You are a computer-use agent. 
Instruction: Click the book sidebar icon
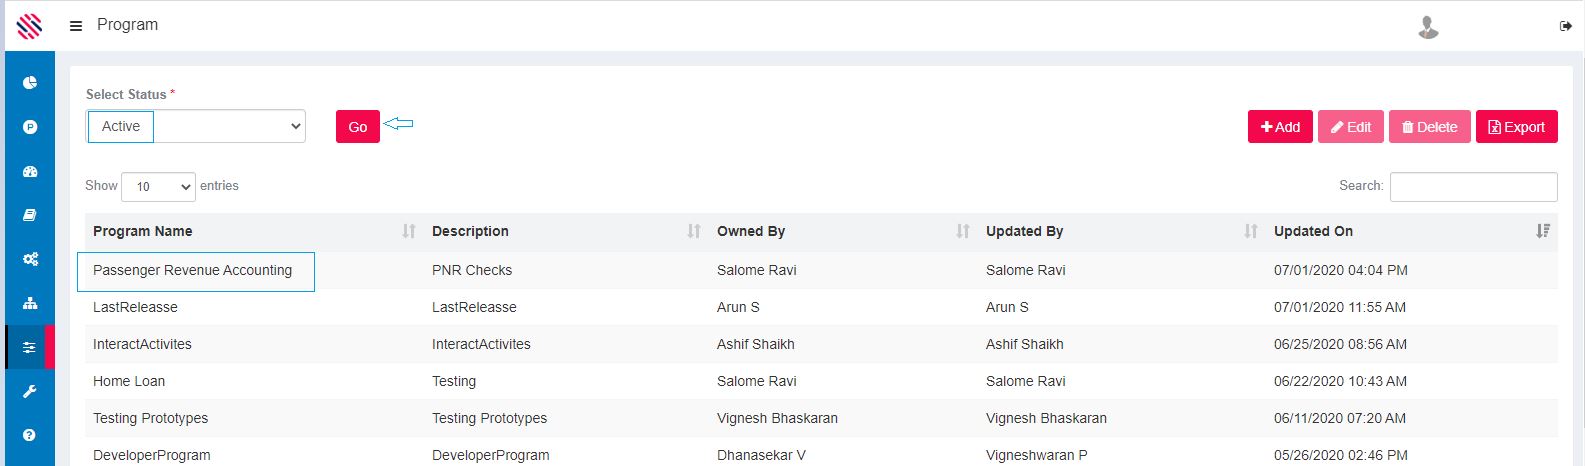[x=30, y=215]
